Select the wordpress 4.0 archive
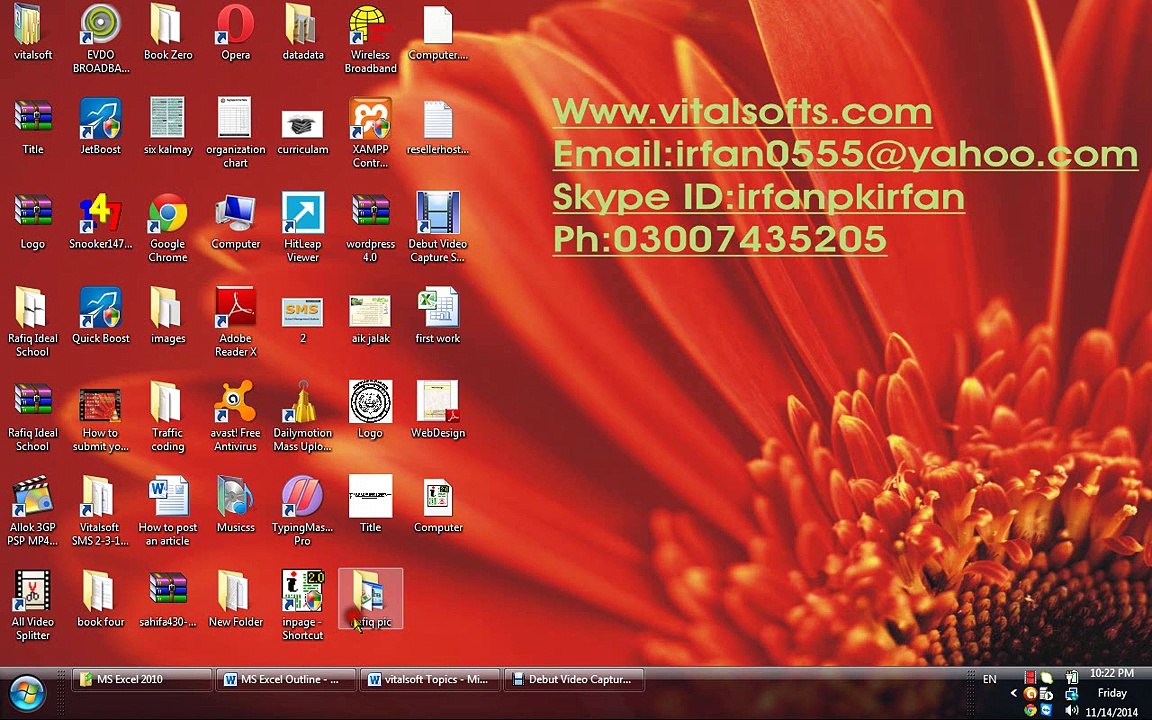Viewport: 1152px width, 720px height. tap(370, 228)
